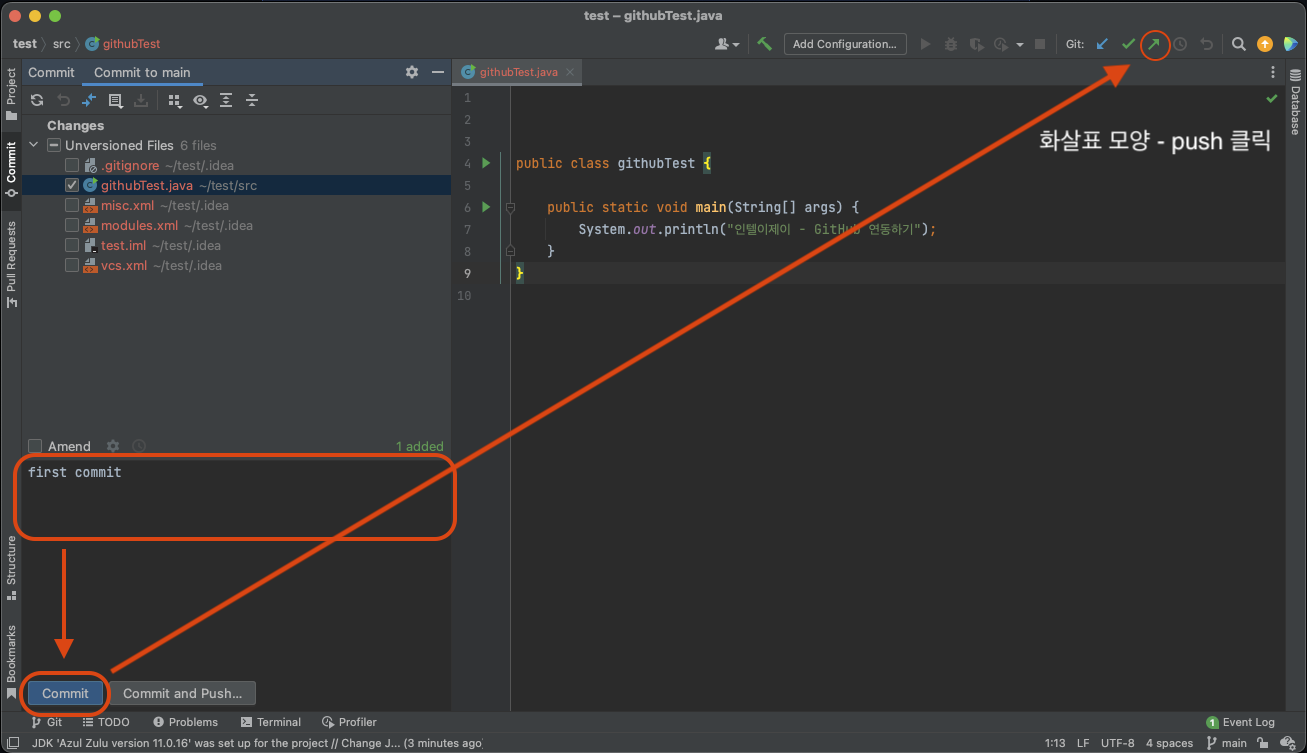The width and height of the screenshot is (1307, 753).
Task: Open the Pull Requests side panel
Action: tap(11, 264)
